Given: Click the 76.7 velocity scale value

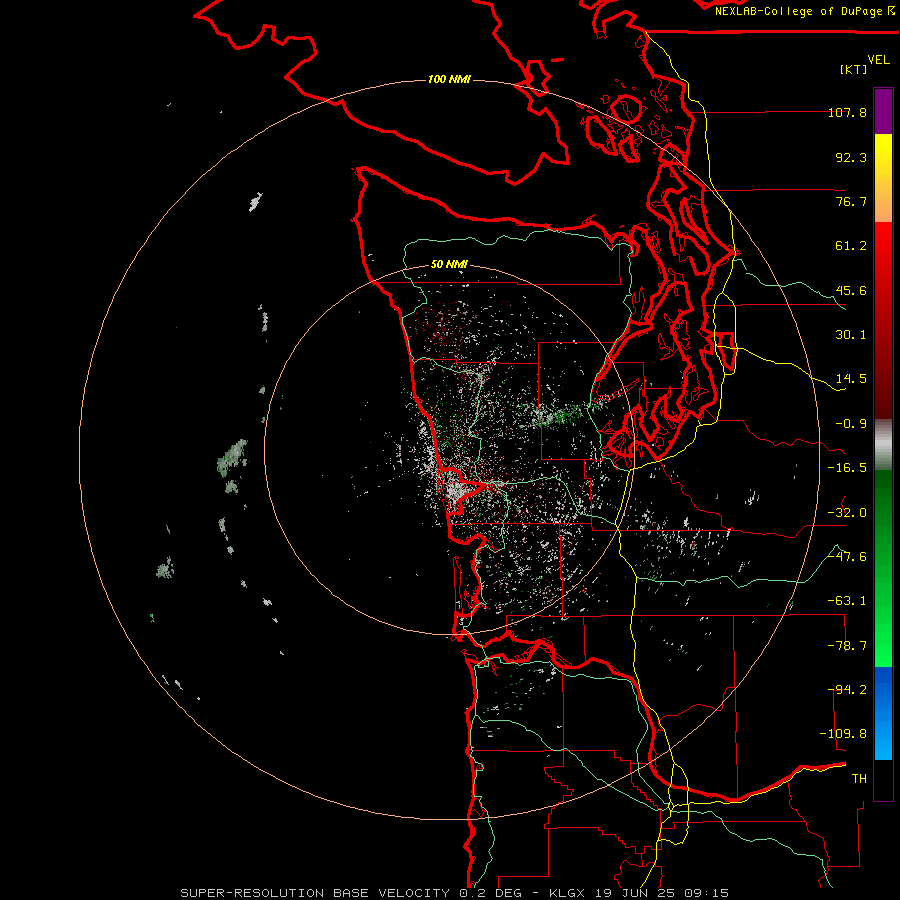Looking at the screenshot, I should 851,201.
